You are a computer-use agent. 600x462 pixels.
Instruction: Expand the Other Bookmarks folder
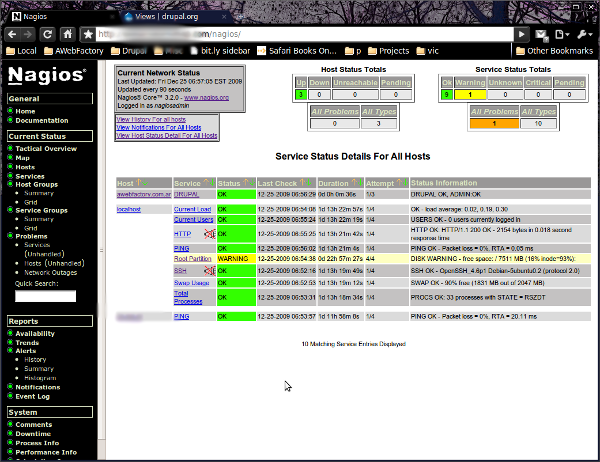click(554, 51)
